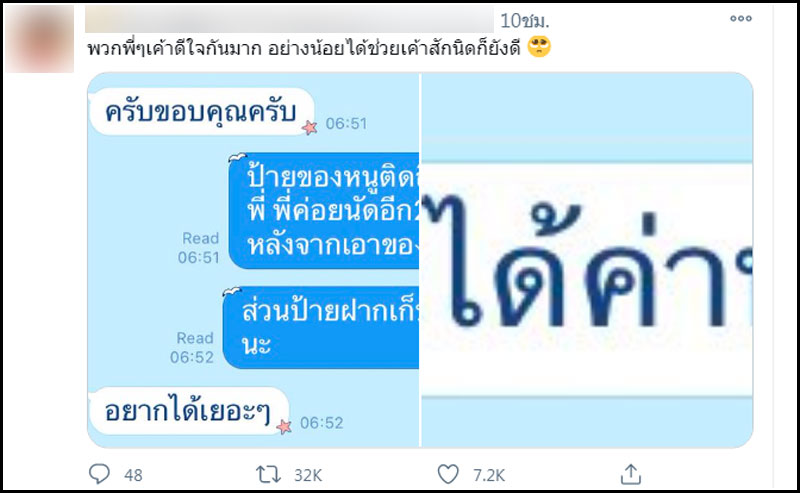Click the 48 replies count

133,475
